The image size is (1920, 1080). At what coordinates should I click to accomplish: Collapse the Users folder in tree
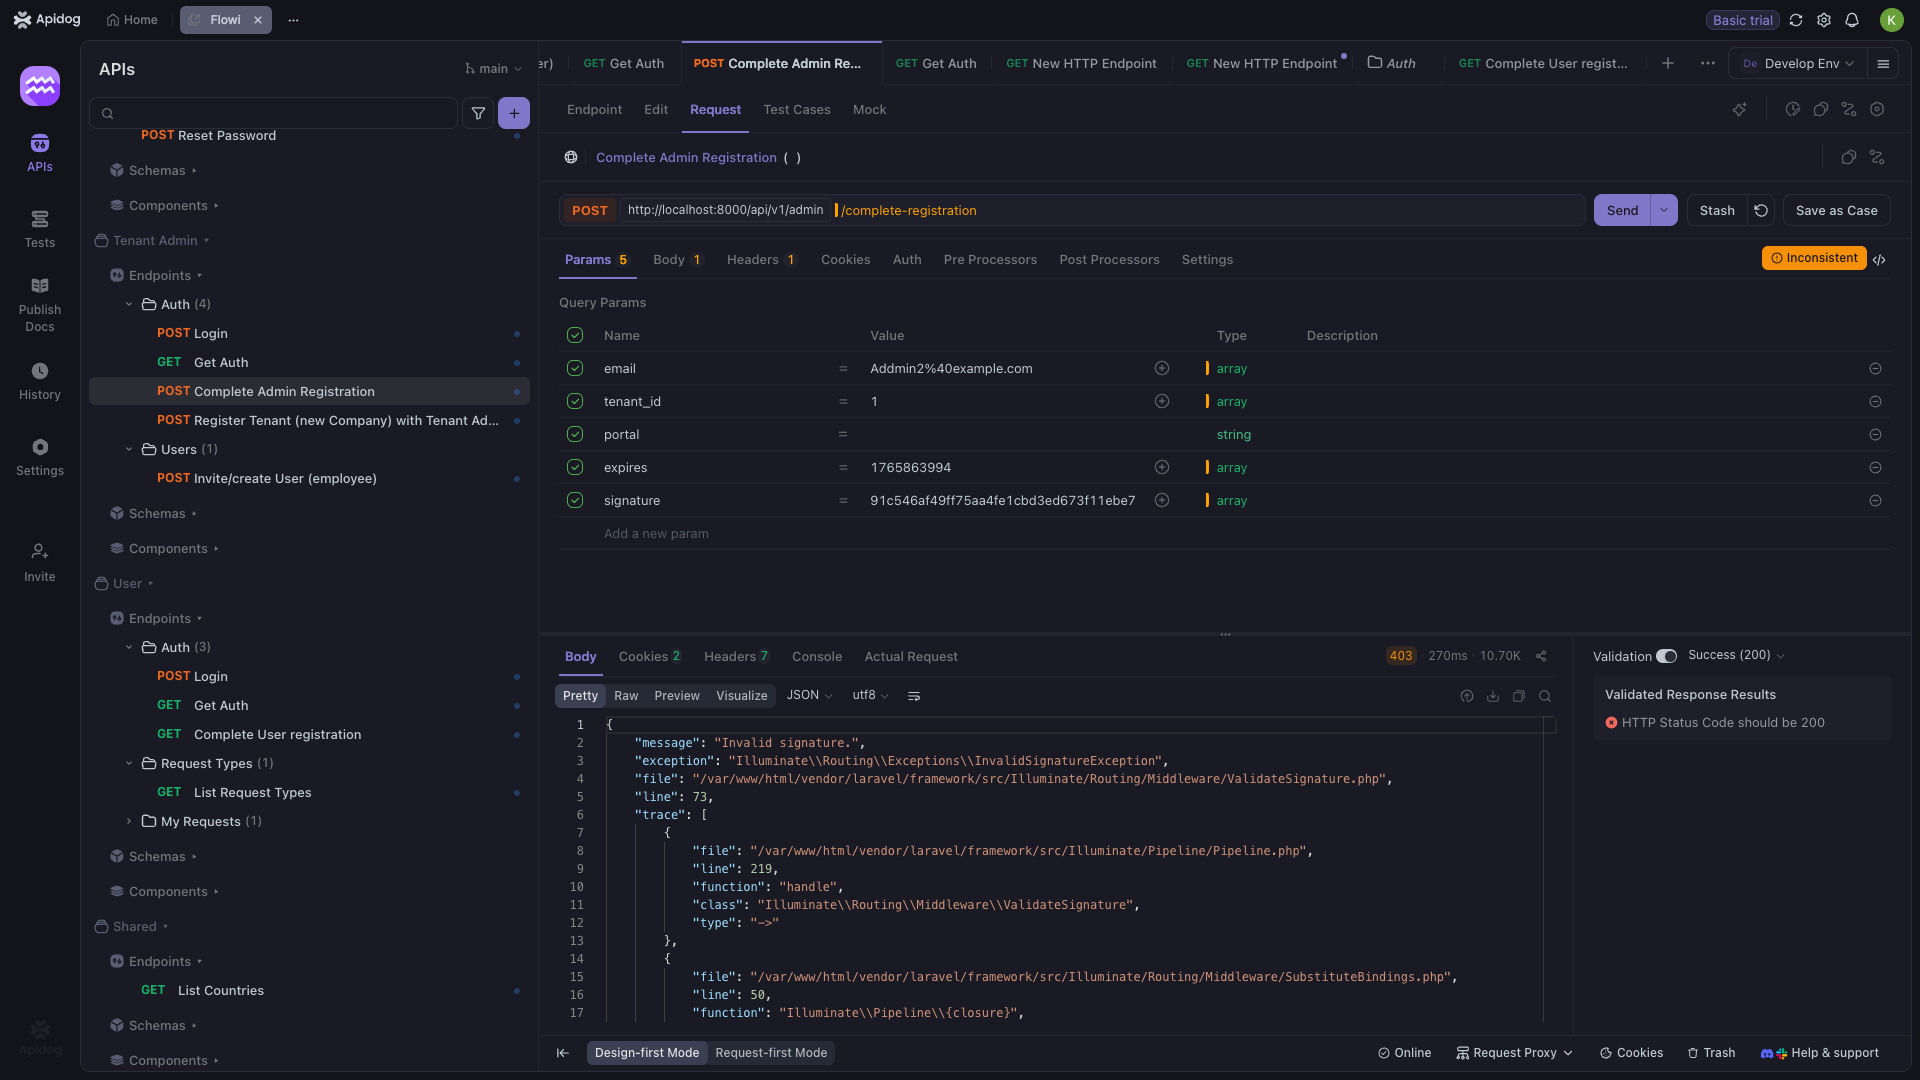click(x=129, y=449)
